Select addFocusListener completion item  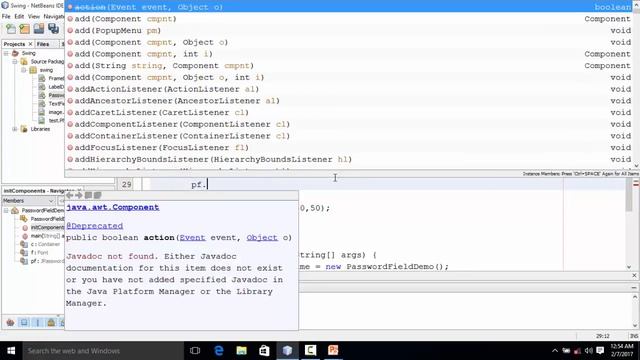coord(349,148)
